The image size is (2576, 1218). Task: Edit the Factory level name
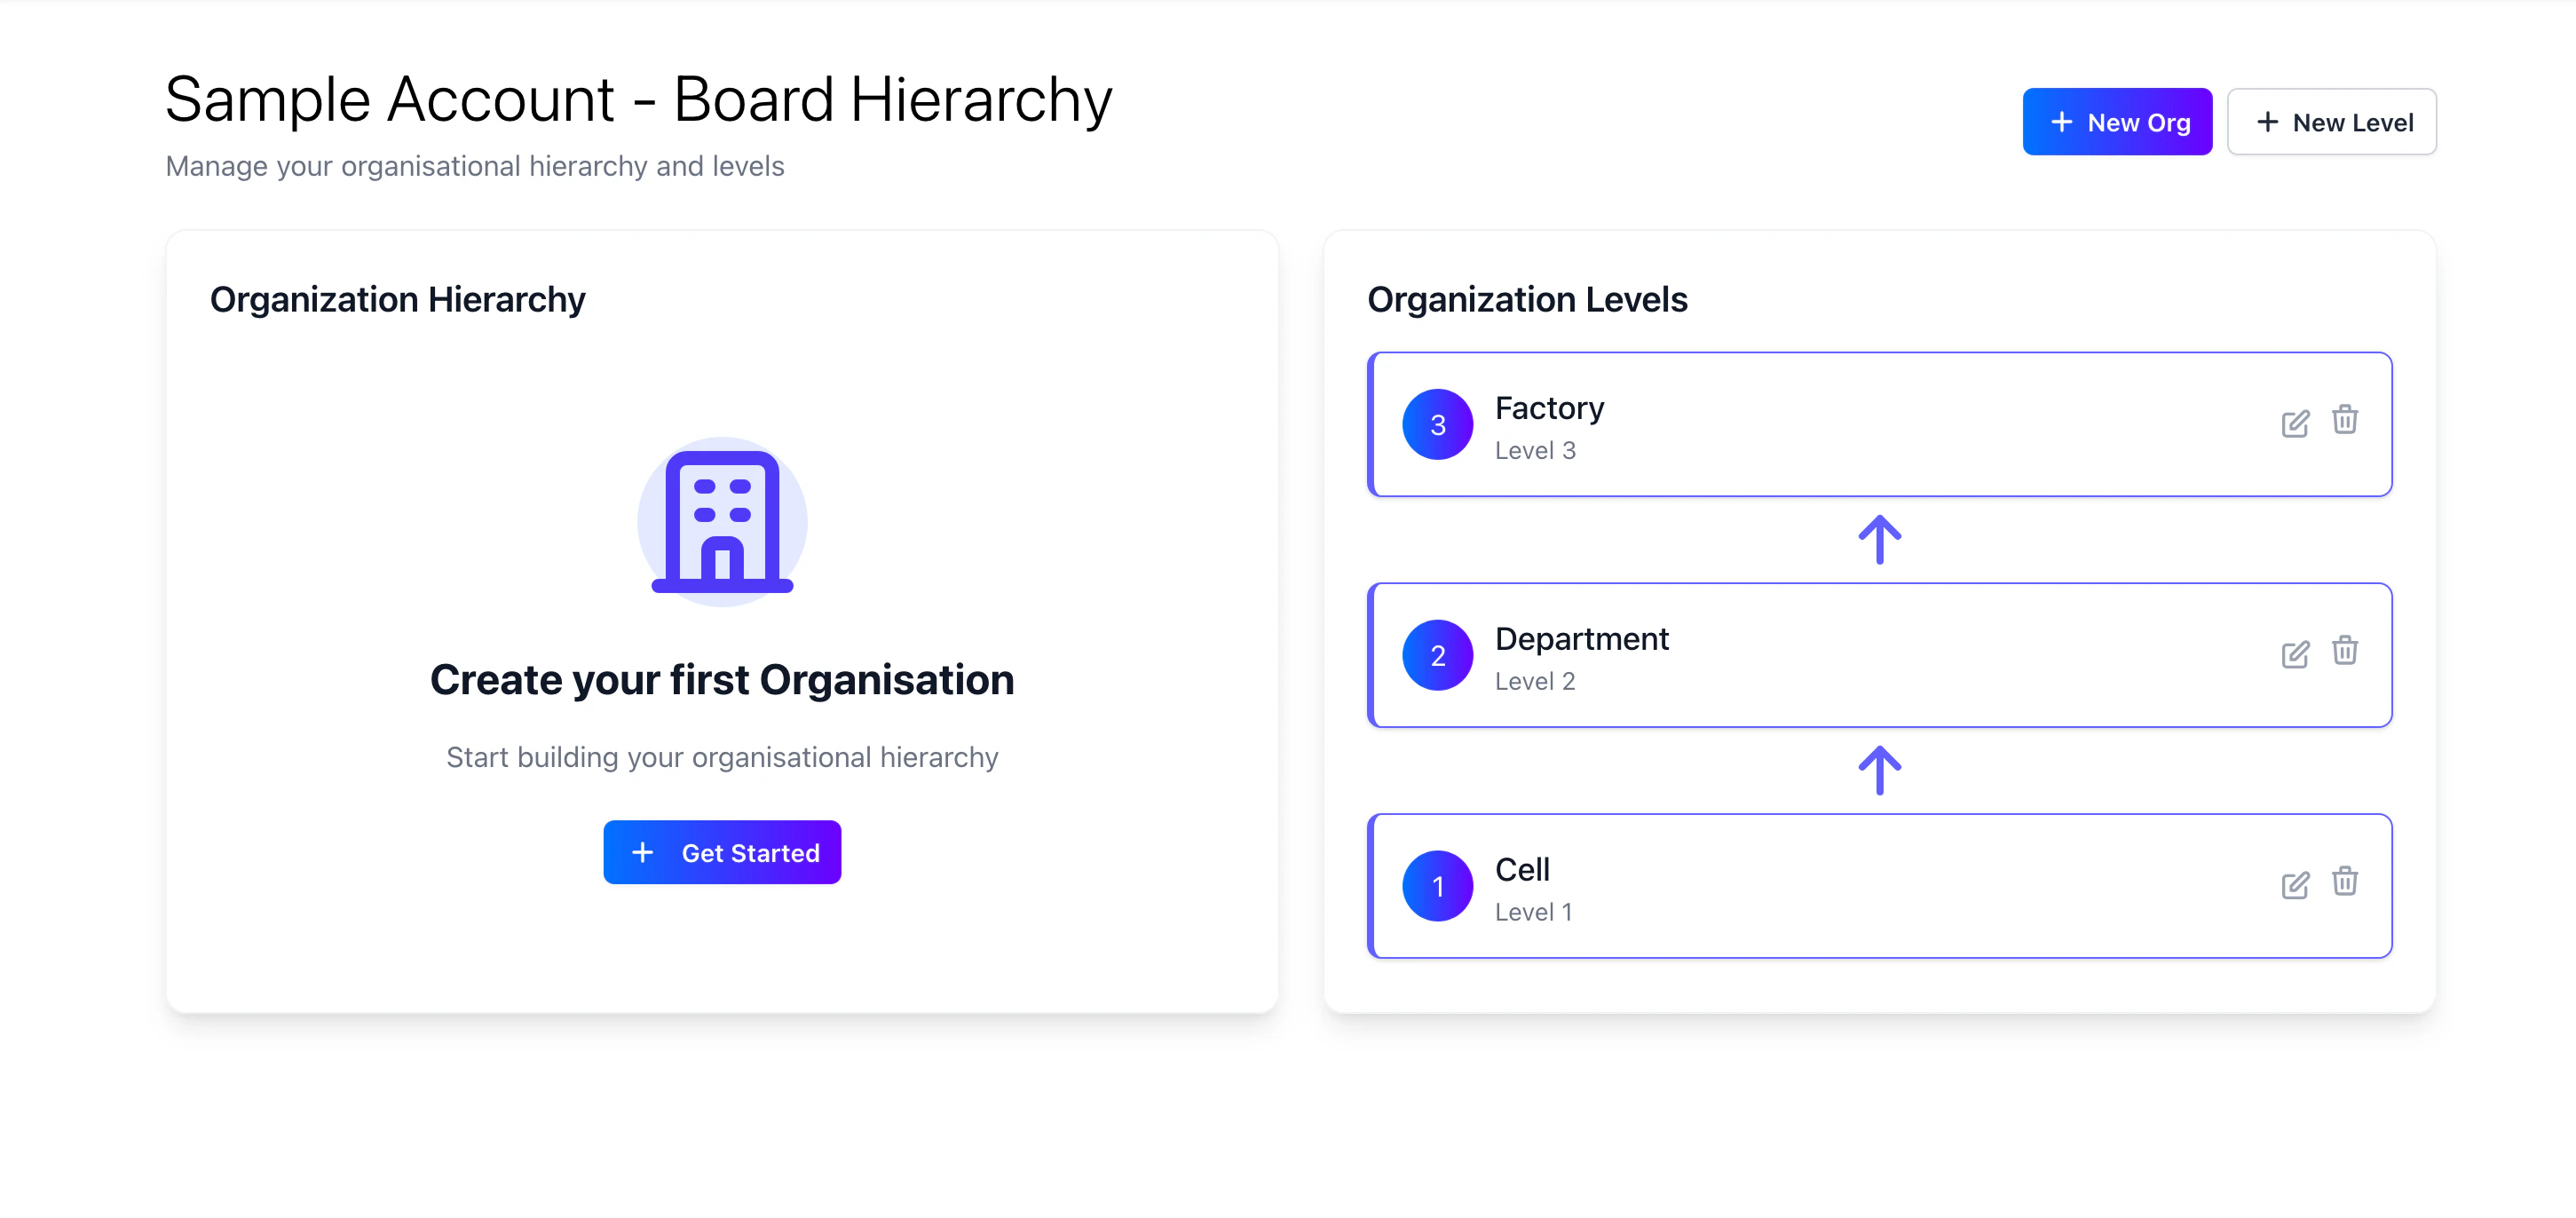(x=2295, y=424)
